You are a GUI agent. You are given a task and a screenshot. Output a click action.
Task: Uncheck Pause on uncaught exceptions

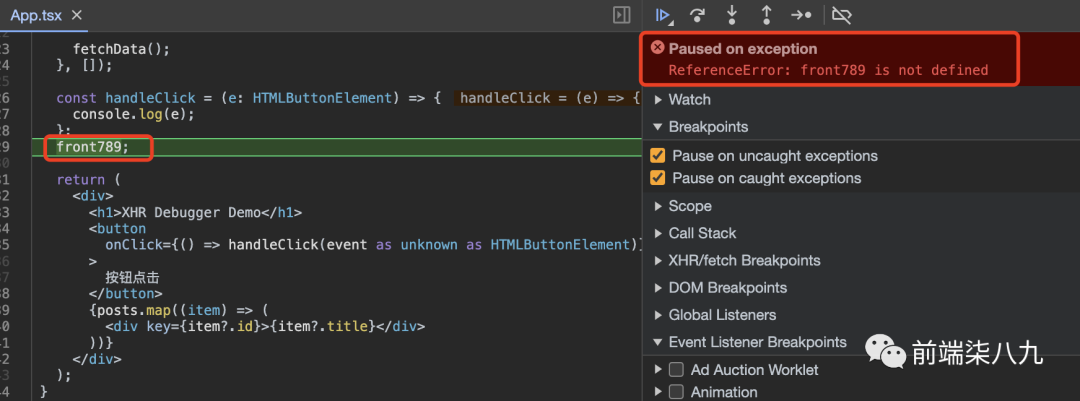658,156
